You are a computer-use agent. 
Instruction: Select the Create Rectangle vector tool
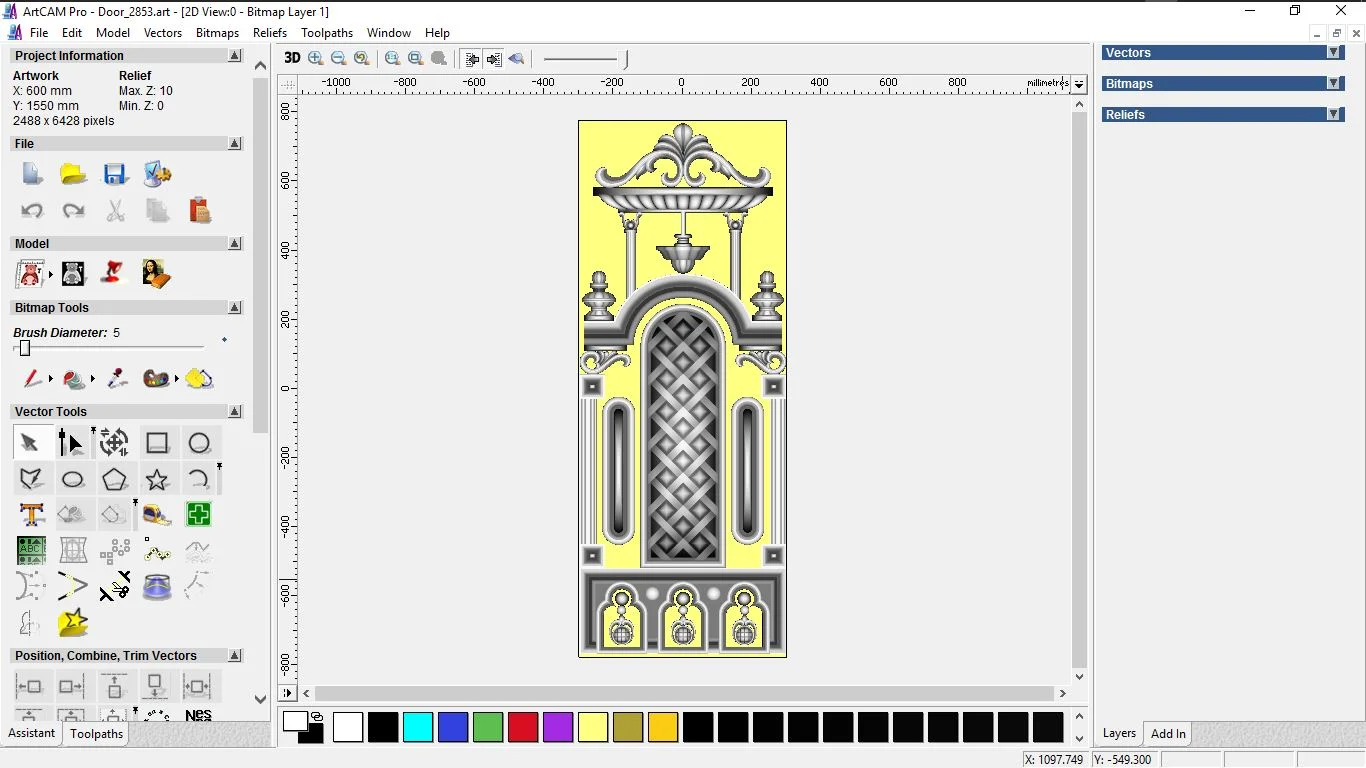(157, 443)
